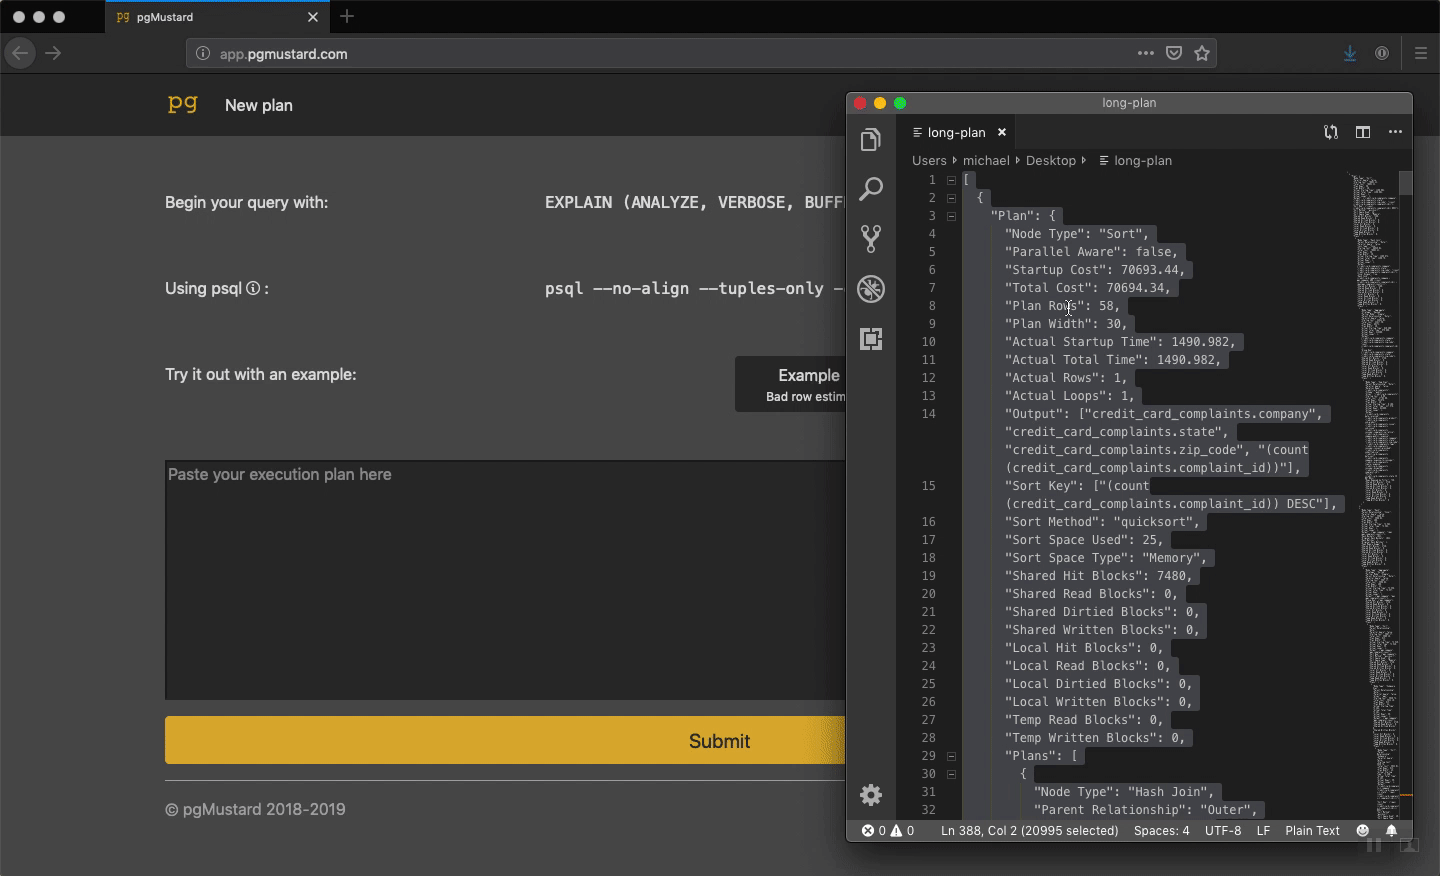The image size is (1440, 876).
Task: Click the Example bad row estimate button
Action: click(791, 384)
